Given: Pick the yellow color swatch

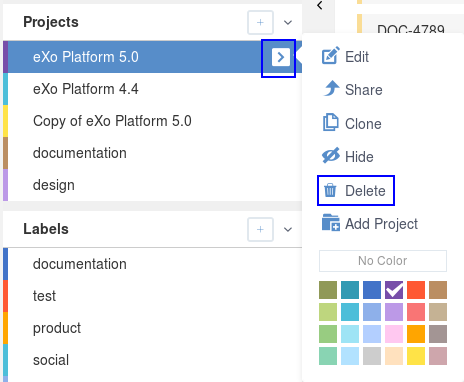Looking at the screenshot, I should click(416, 356).
